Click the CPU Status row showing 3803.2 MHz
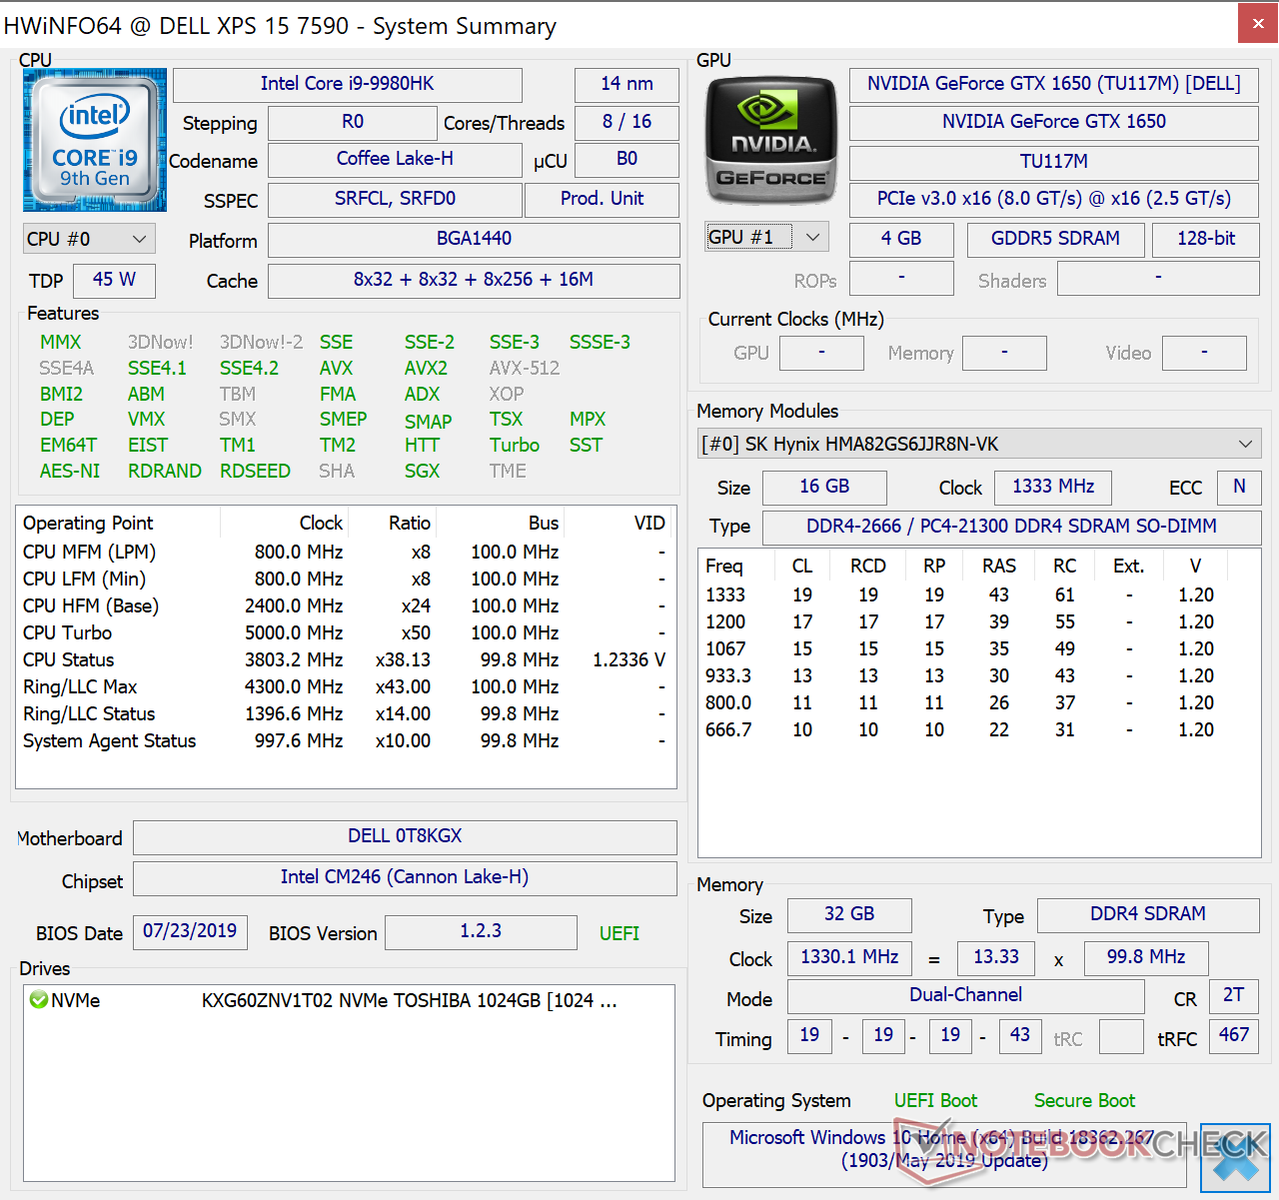This screenshot has width=1279, height=1200. coord(344,660)
